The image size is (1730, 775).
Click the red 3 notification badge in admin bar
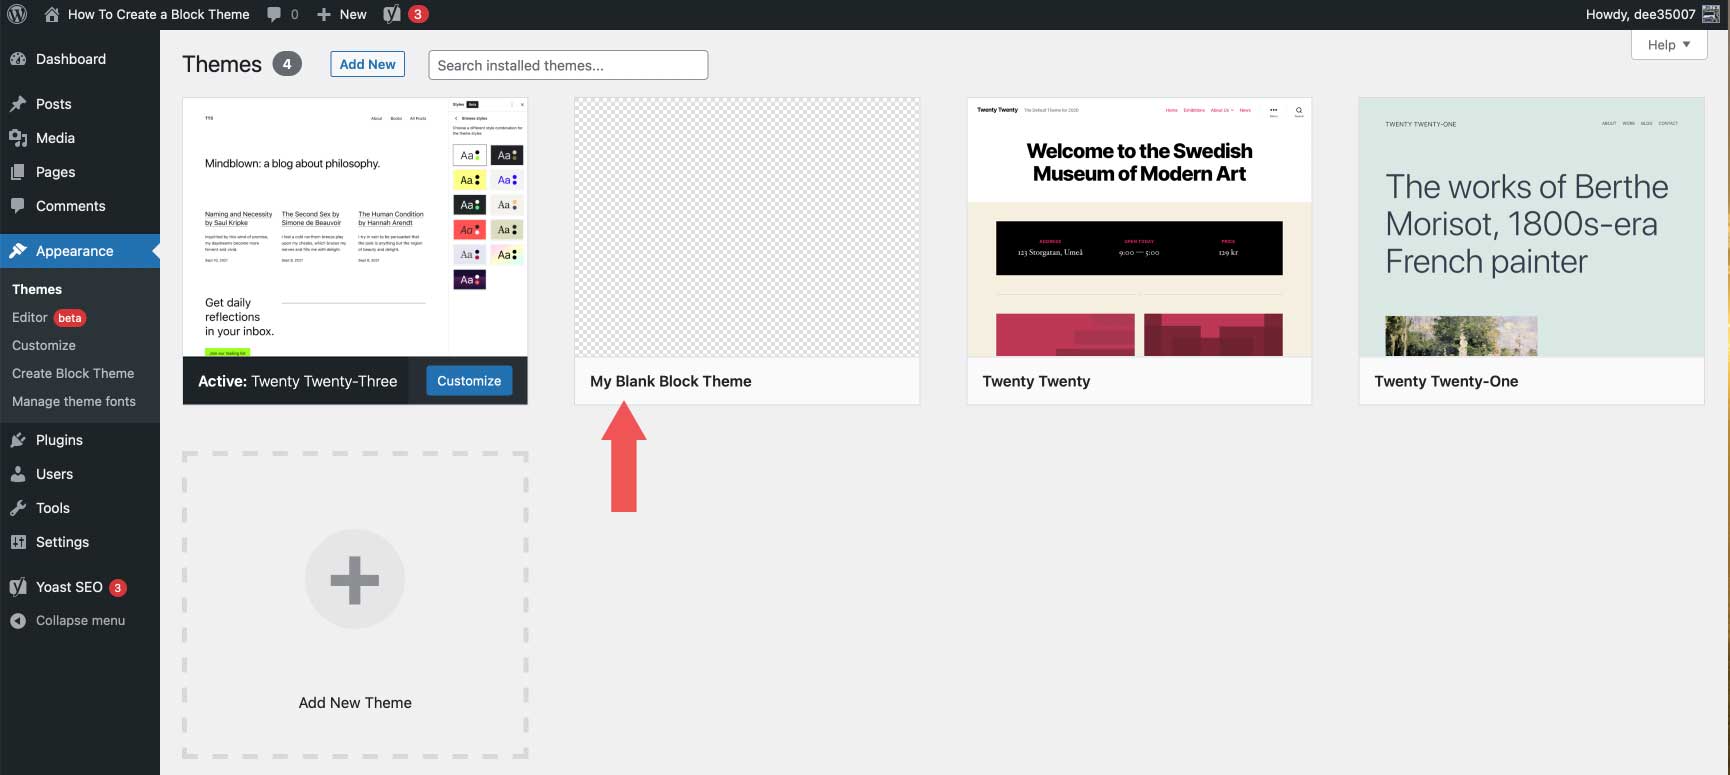click(418, 14)
